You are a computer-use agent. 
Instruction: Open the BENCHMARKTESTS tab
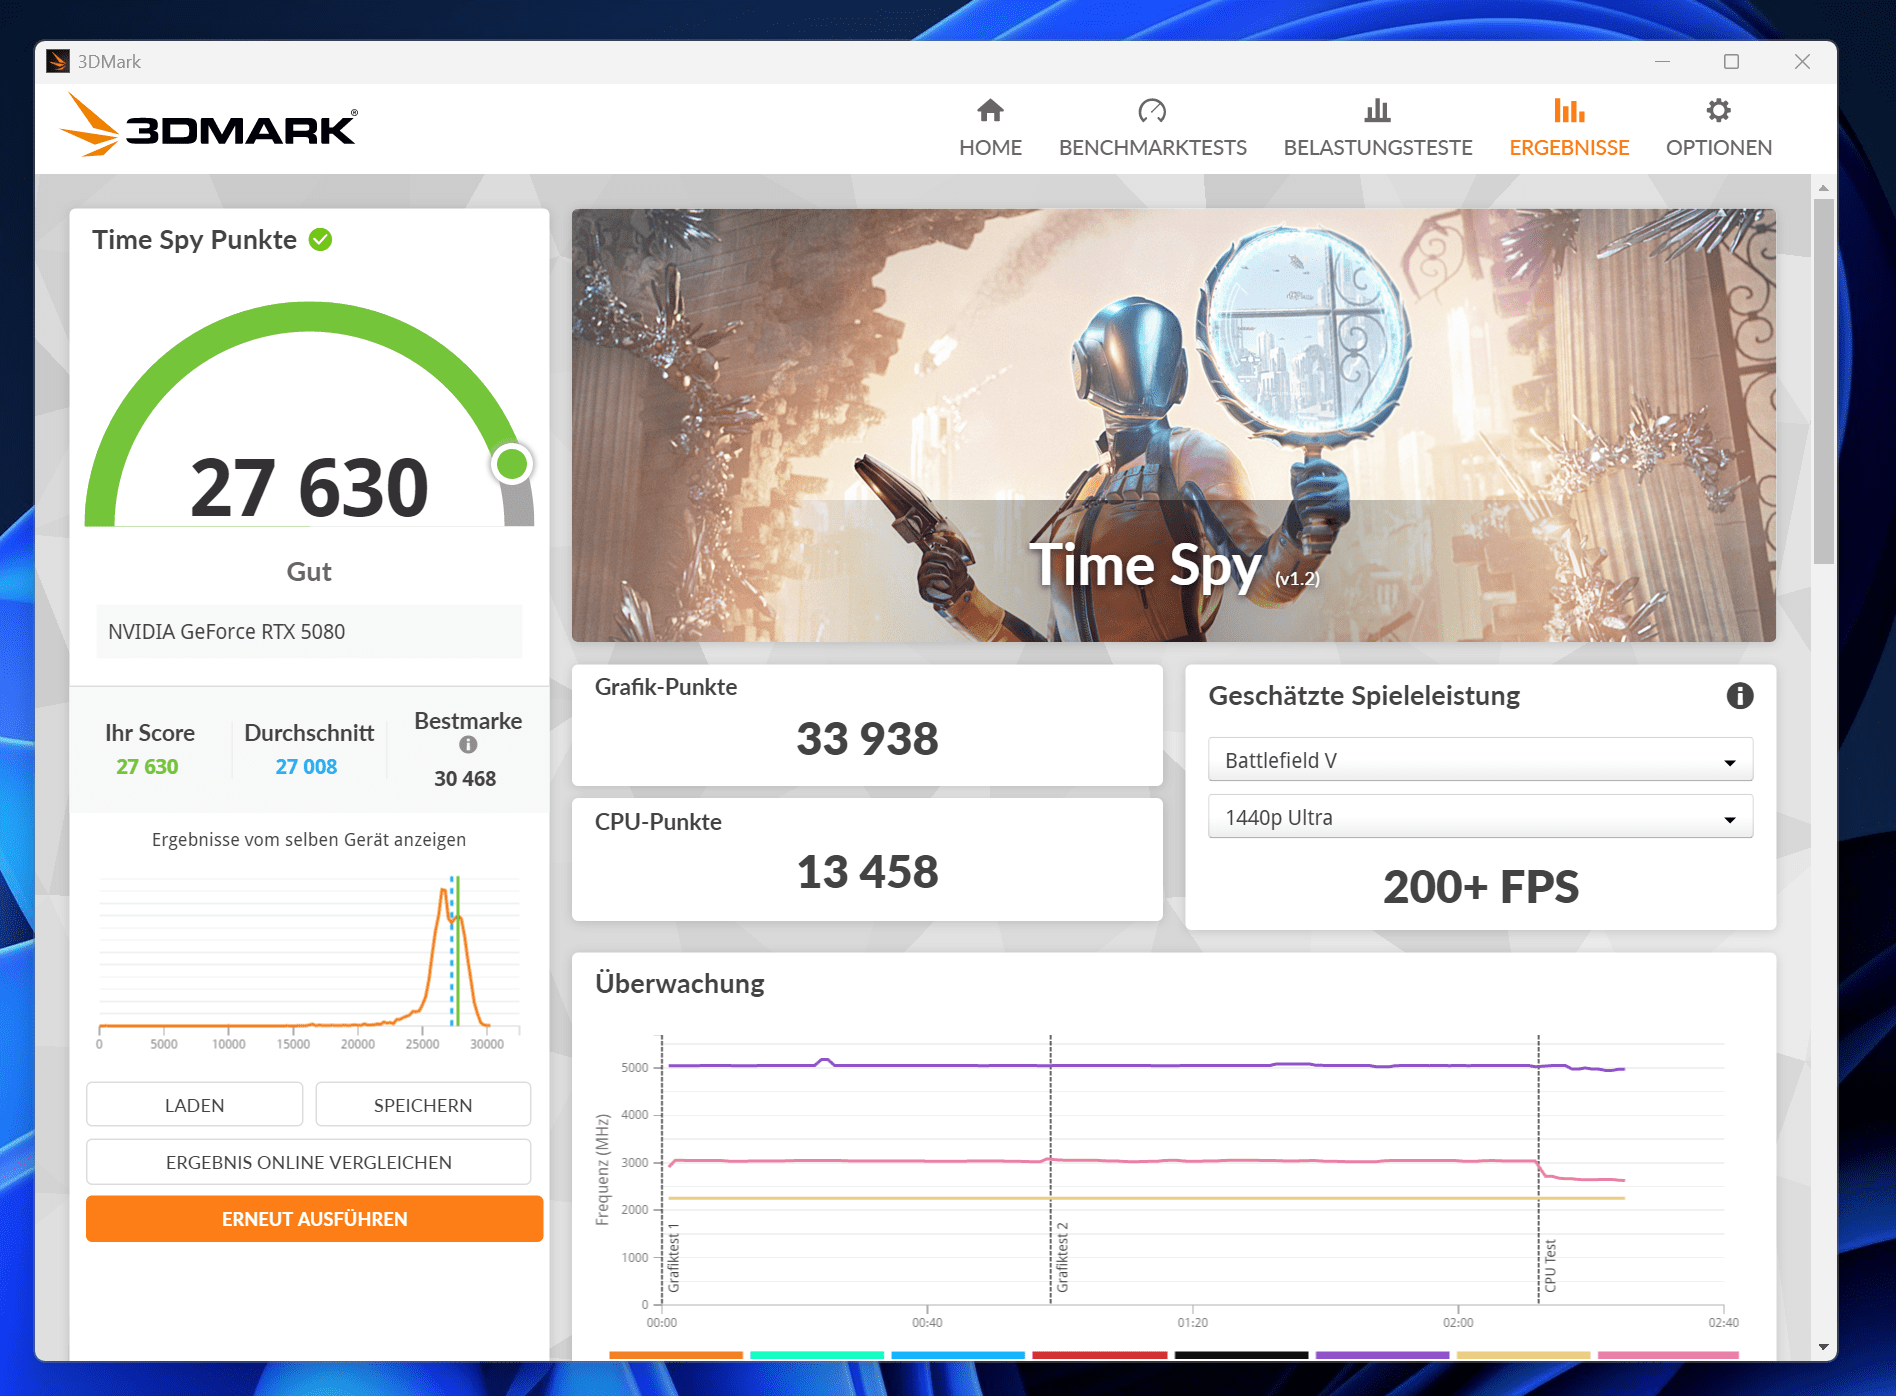click(1152, 129)
